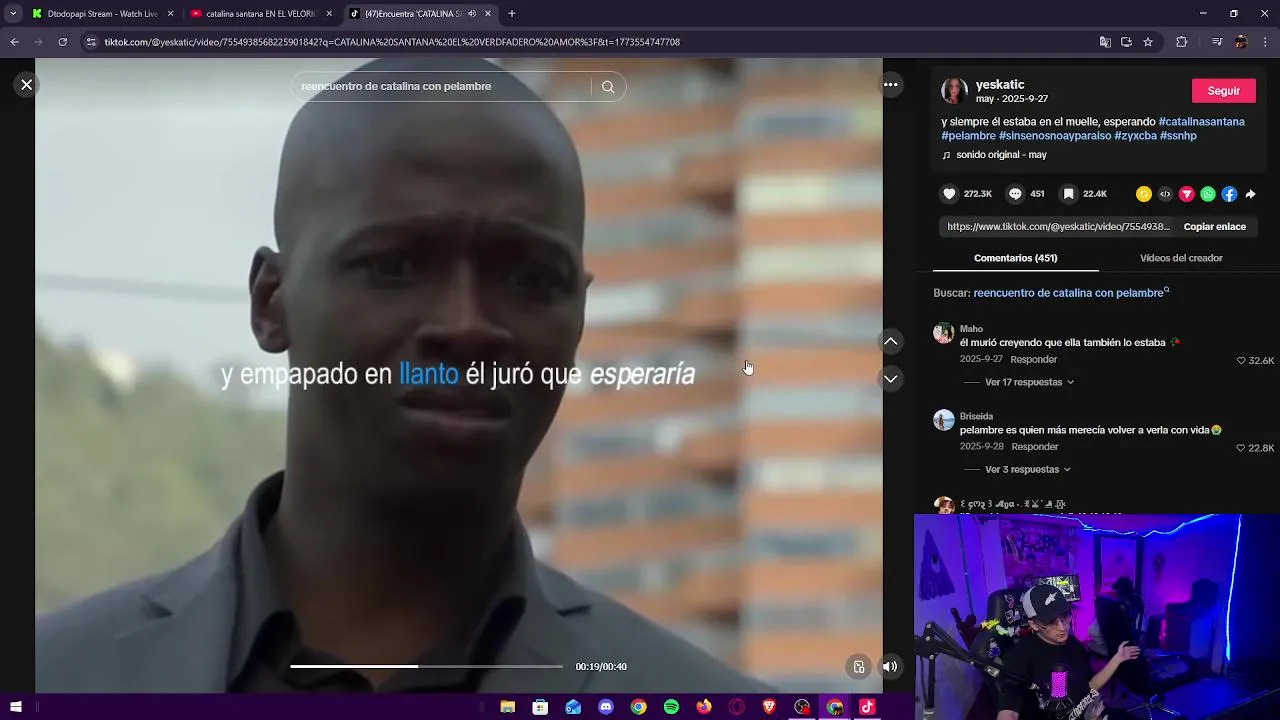Open File Explorer from taskbar
Screen dimensions: 1280x720
click(x=508, y=707)
